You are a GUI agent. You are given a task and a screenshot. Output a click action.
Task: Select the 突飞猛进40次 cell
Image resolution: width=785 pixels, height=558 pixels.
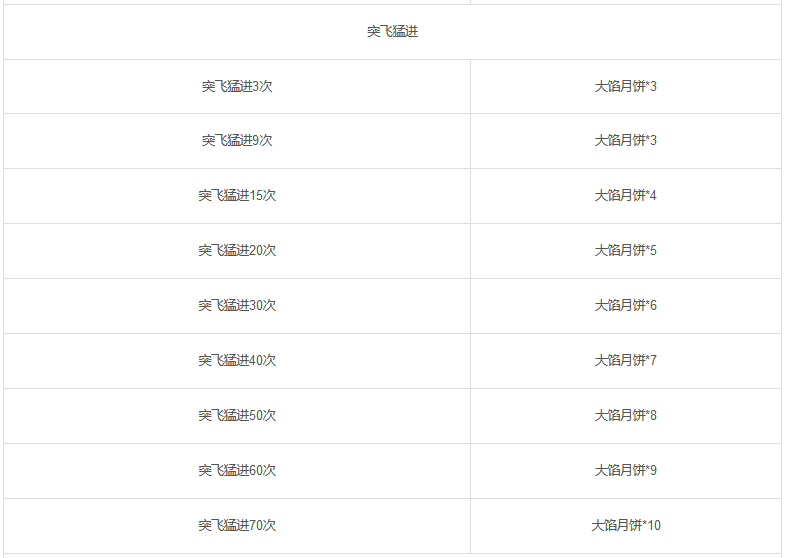[237, 360]
